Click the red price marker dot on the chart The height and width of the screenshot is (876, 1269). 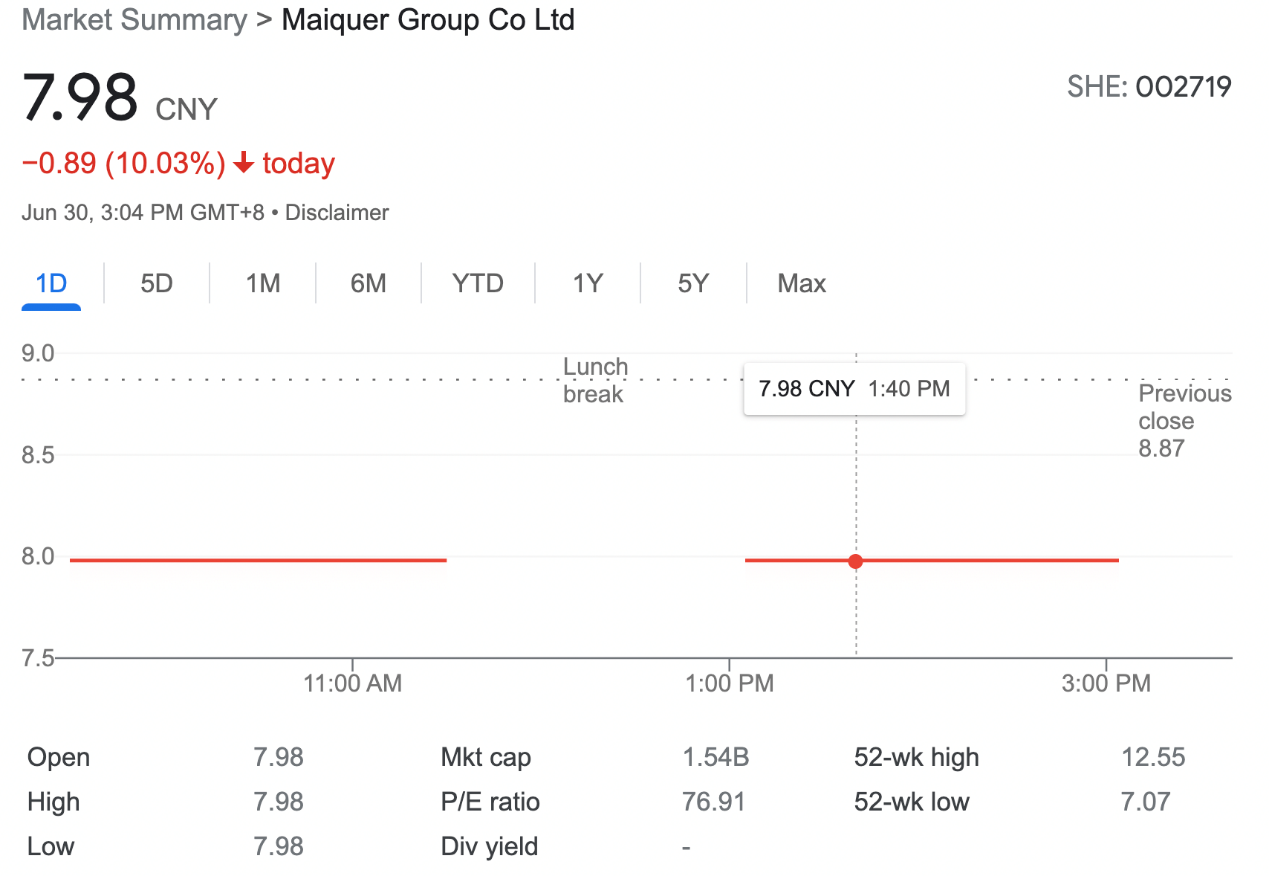[855, 561]
